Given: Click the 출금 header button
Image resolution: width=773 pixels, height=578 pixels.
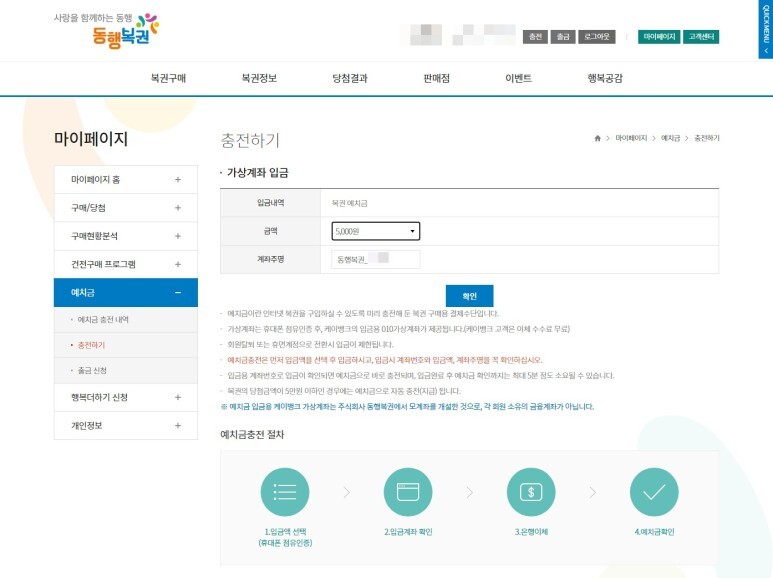Looking at the screenshot, I should click(x=563, y=36).
